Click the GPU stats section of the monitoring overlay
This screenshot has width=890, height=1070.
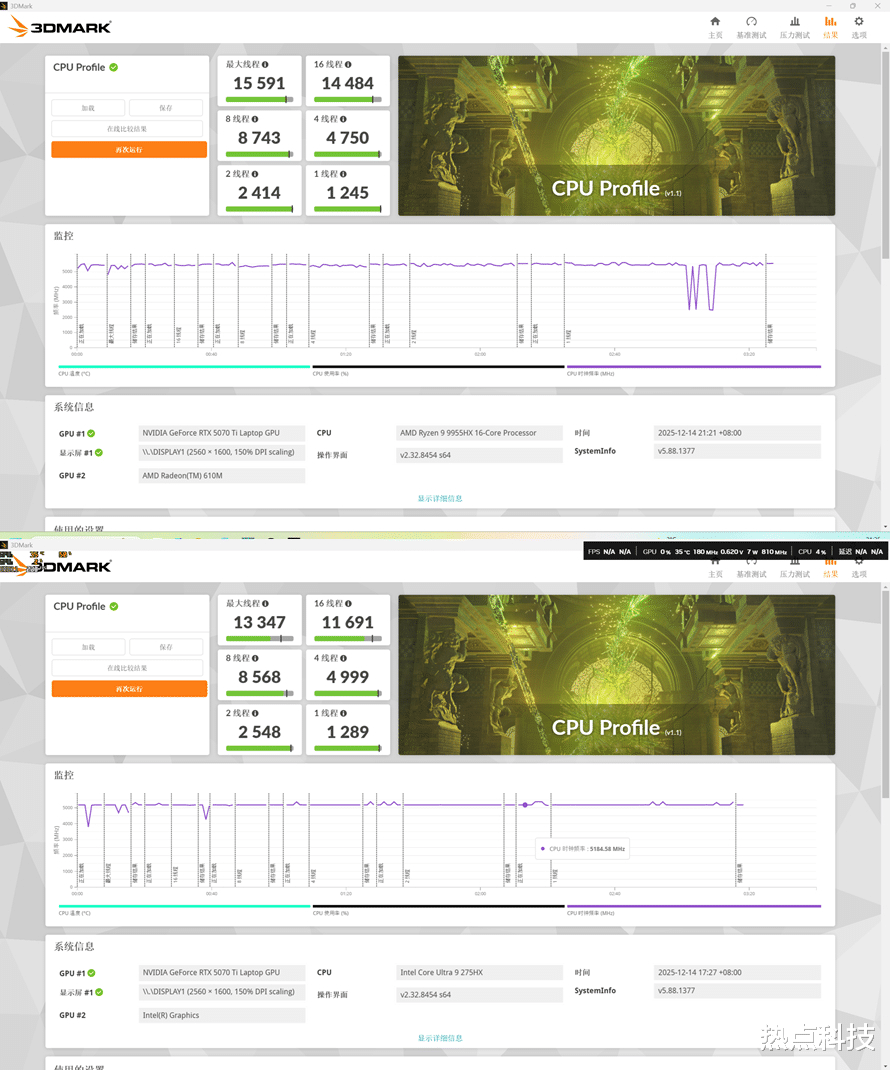(715, 551)
